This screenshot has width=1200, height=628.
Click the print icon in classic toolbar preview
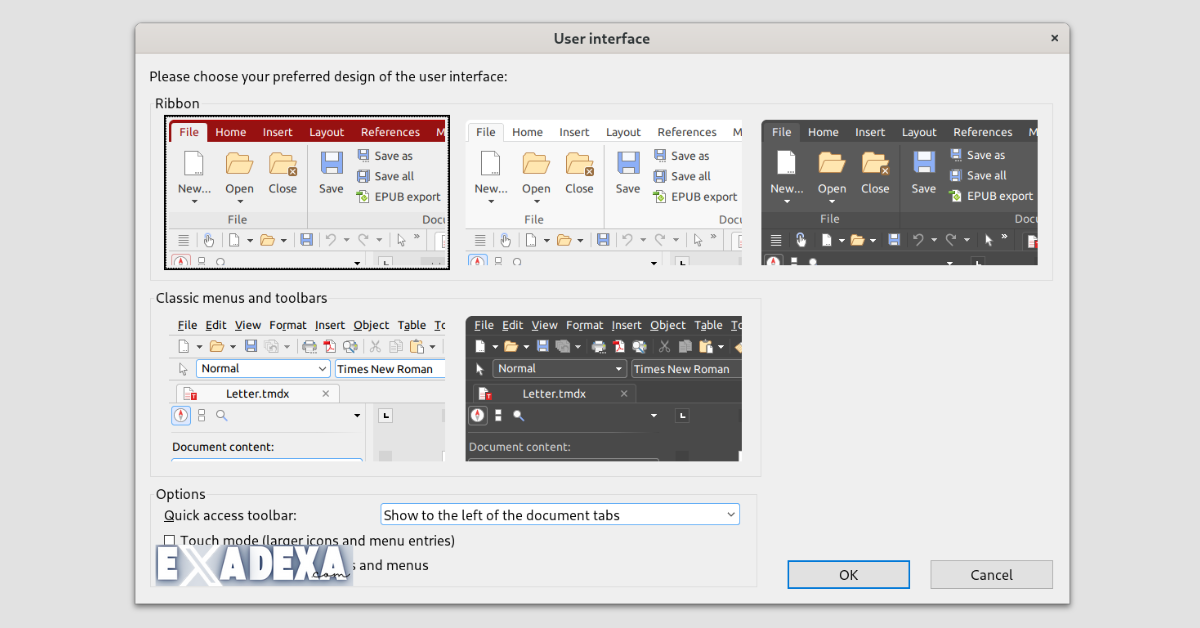[311, 346]
